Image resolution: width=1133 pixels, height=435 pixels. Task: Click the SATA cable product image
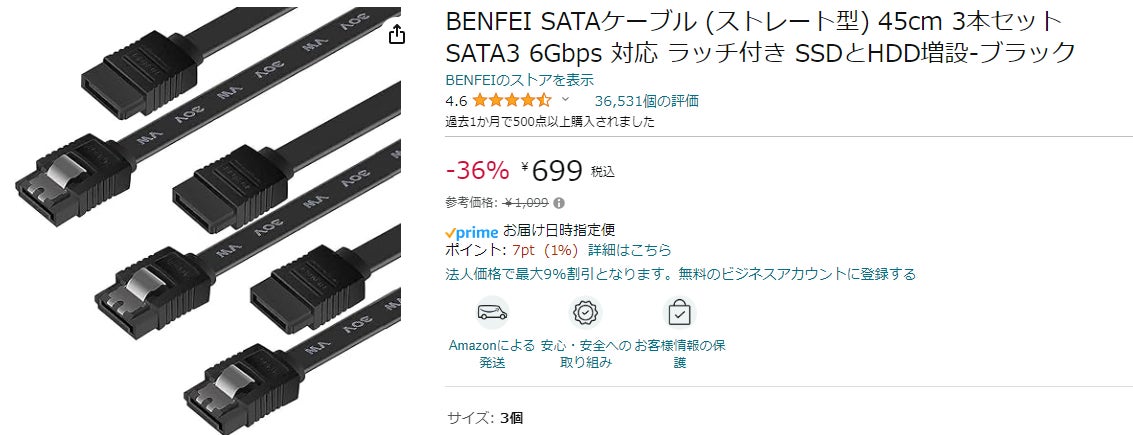pyautogui.click(x=210, y=220)
